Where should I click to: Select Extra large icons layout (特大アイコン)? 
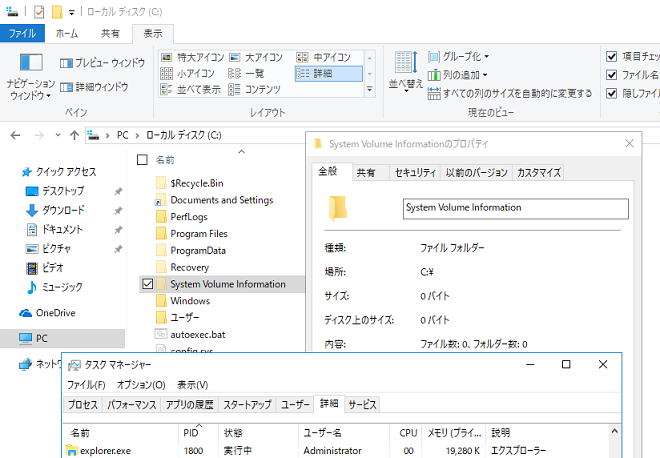click(192, 57)
